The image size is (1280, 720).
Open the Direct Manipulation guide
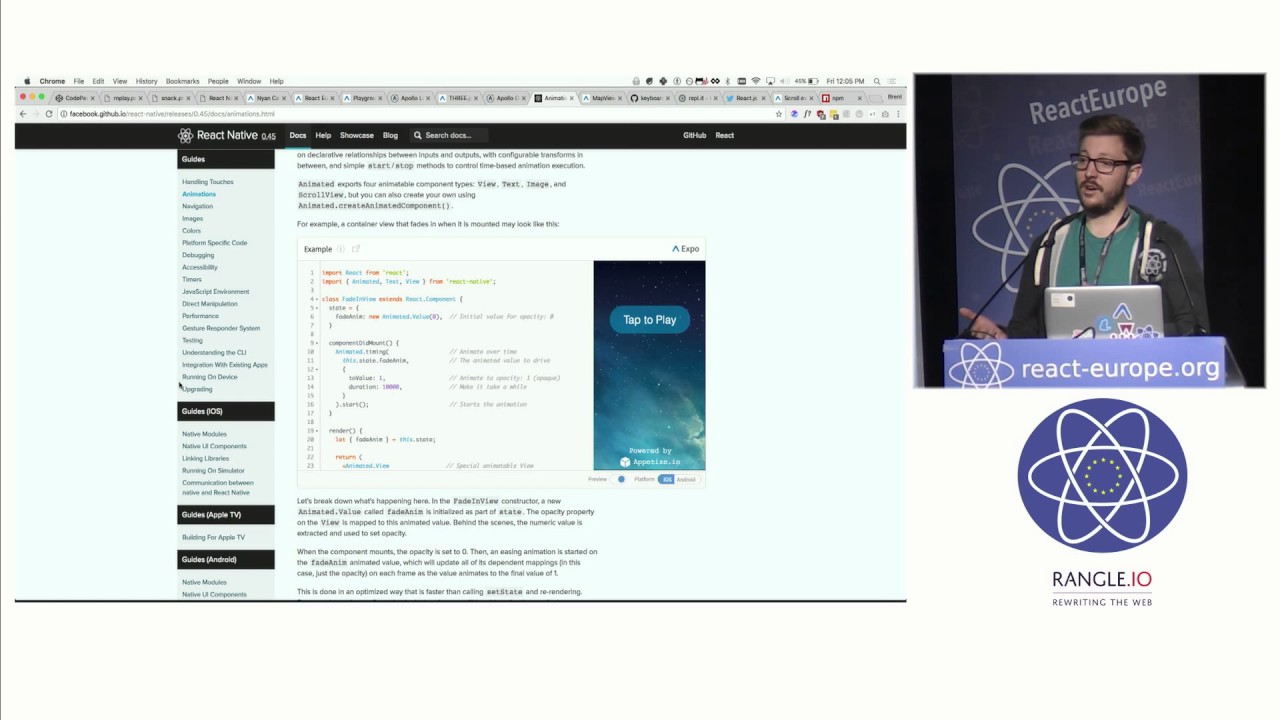pos(210,304)
